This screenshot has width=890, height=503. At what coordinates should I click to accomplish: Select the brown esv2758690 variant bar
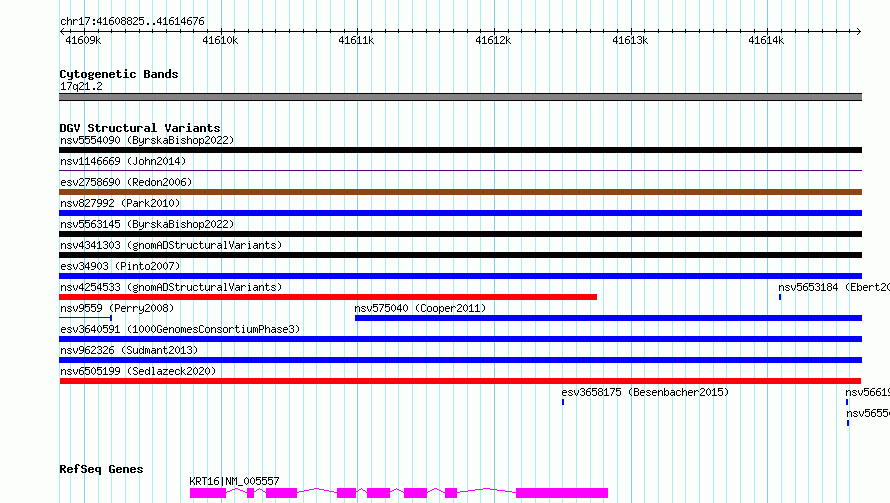pyautogui.click(x=460, y=192)
